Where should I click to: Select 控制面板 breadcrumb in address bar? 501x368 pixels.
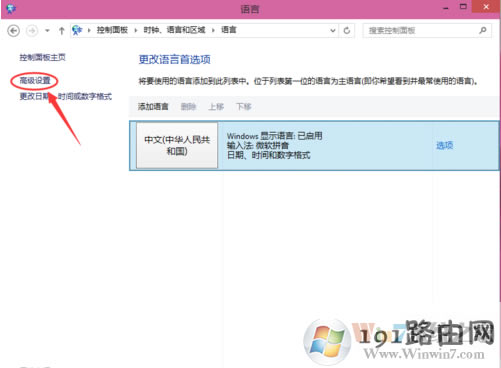[x=112, y=30]
